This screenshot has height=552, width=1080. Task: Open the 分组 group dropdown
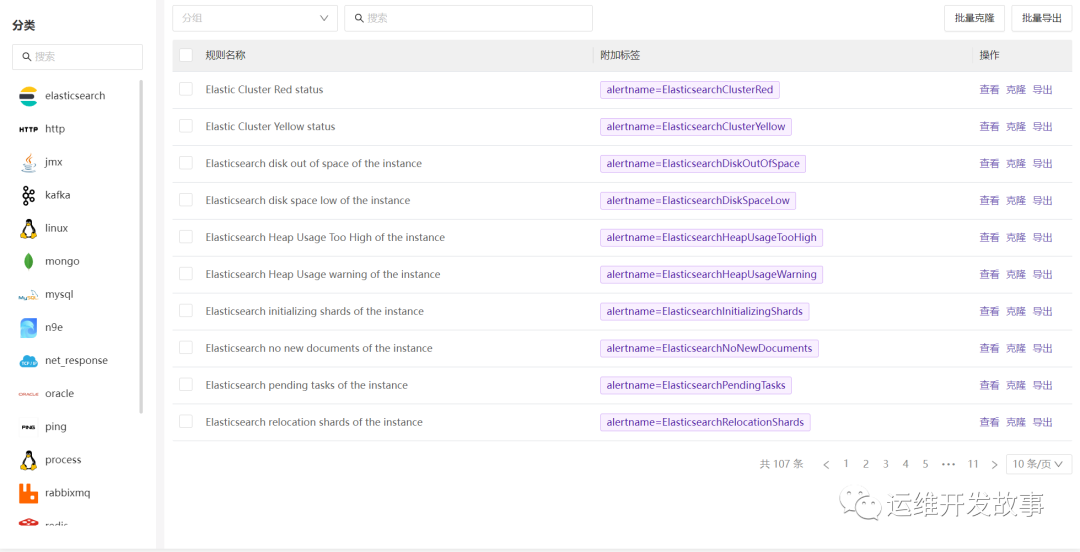pos(255,18)
